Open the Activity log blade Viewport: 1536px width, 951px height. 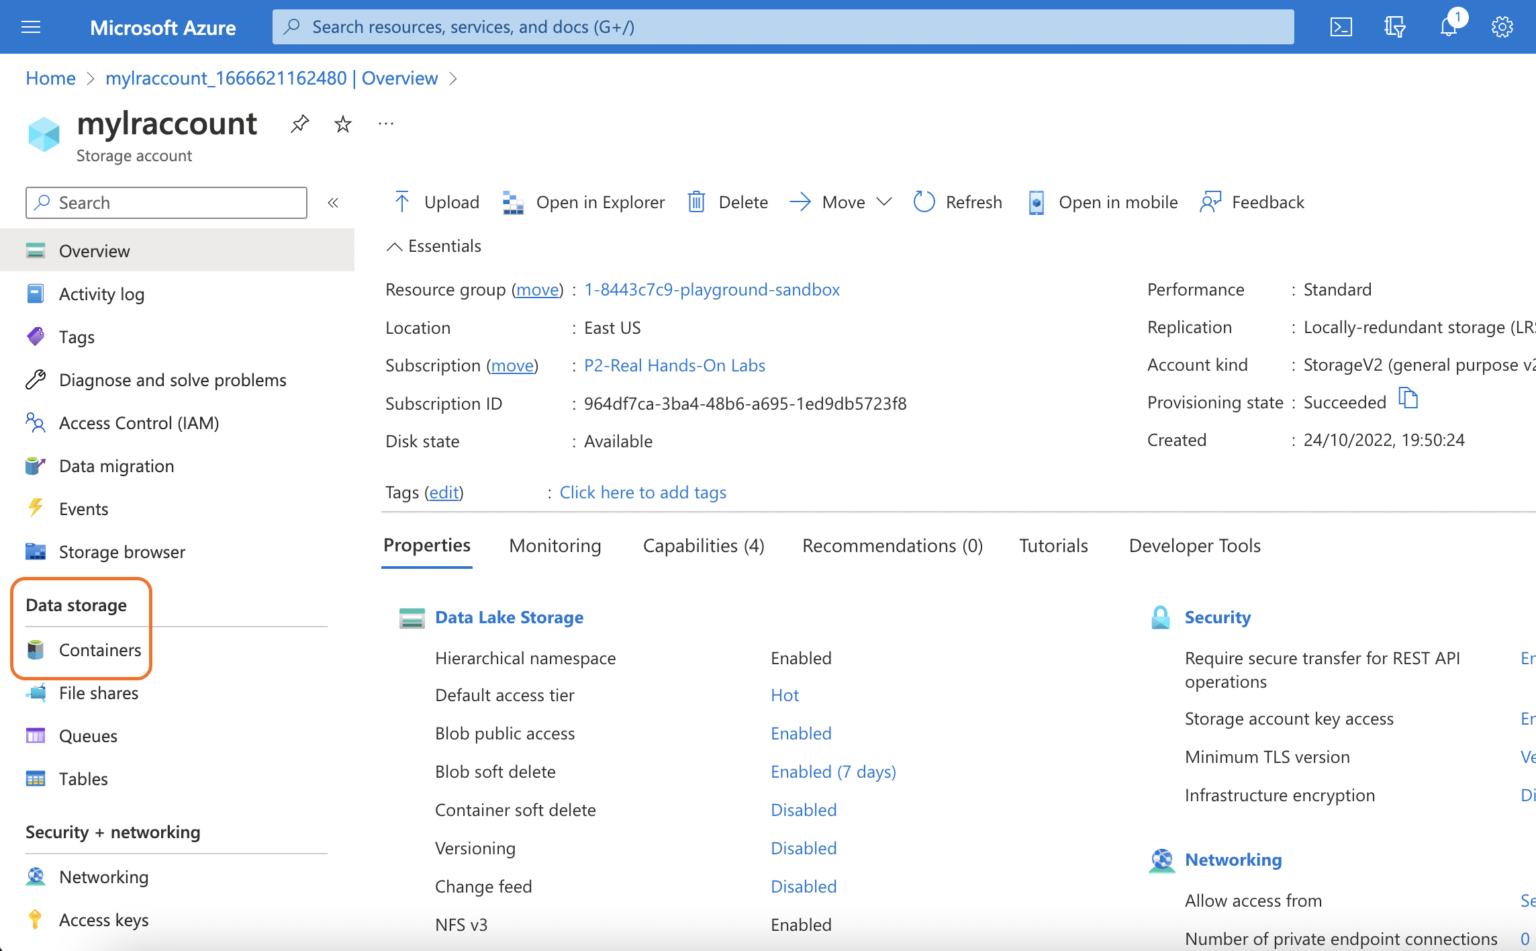(103, 293)
